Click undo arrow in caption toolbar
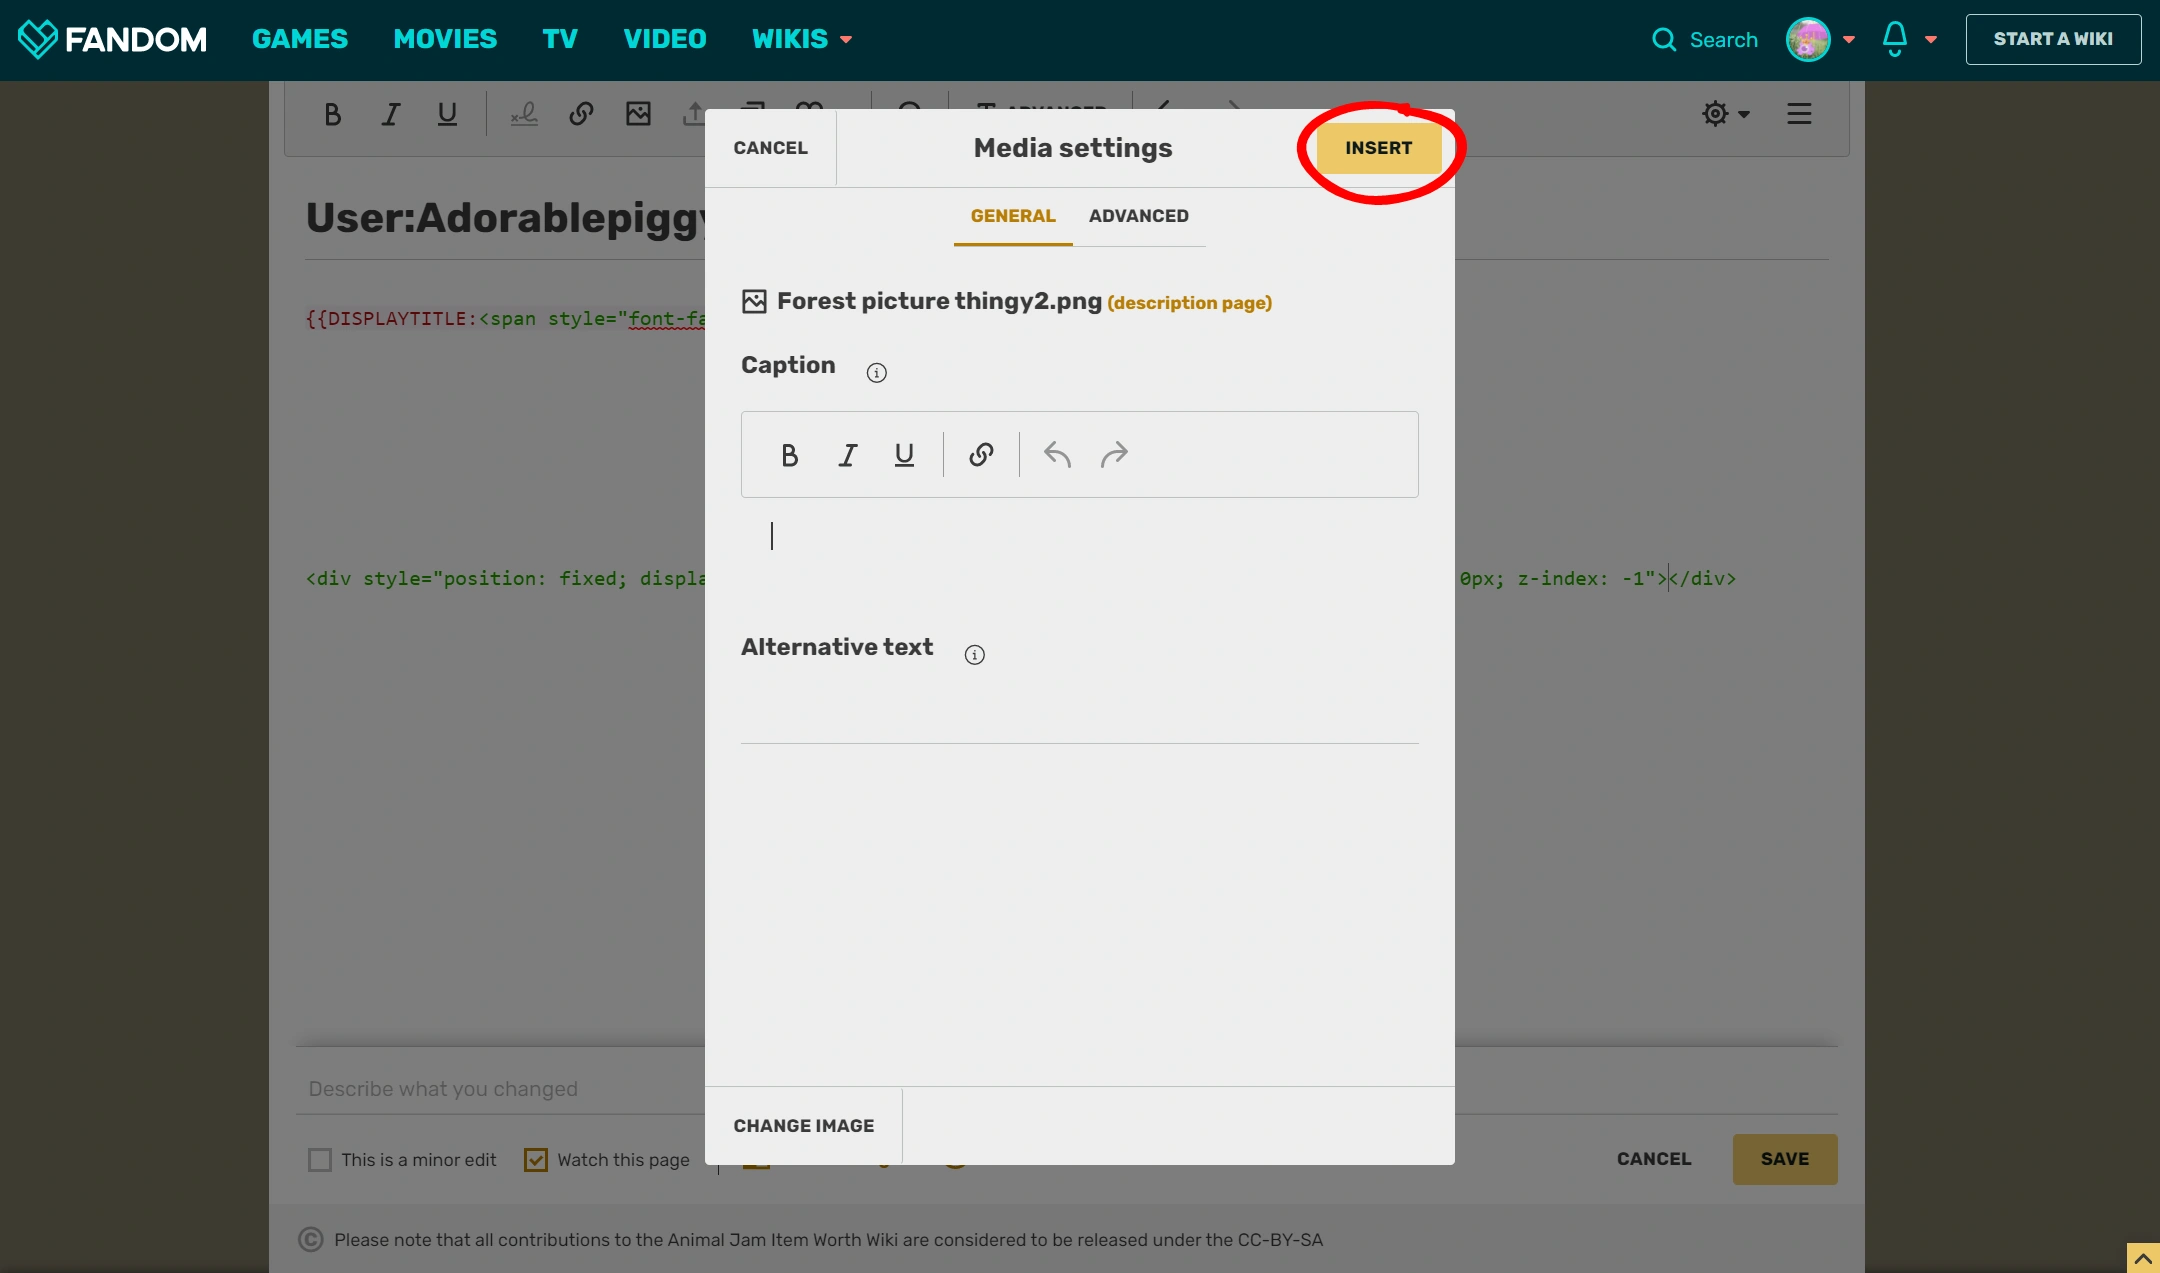The width and height of the screenshot is (2160, 1273). 1057,455
